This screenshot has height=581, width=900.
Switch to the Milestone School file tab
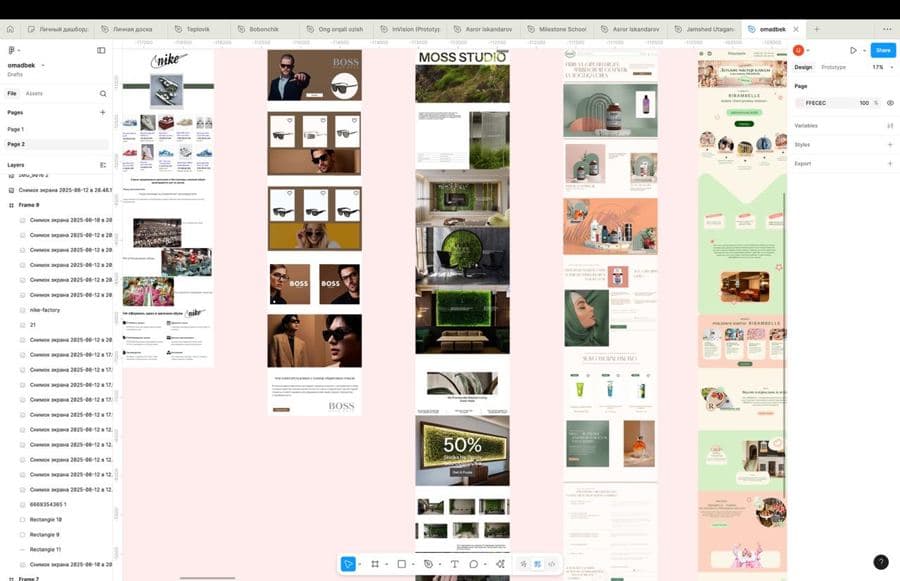(x=557, y=29)
